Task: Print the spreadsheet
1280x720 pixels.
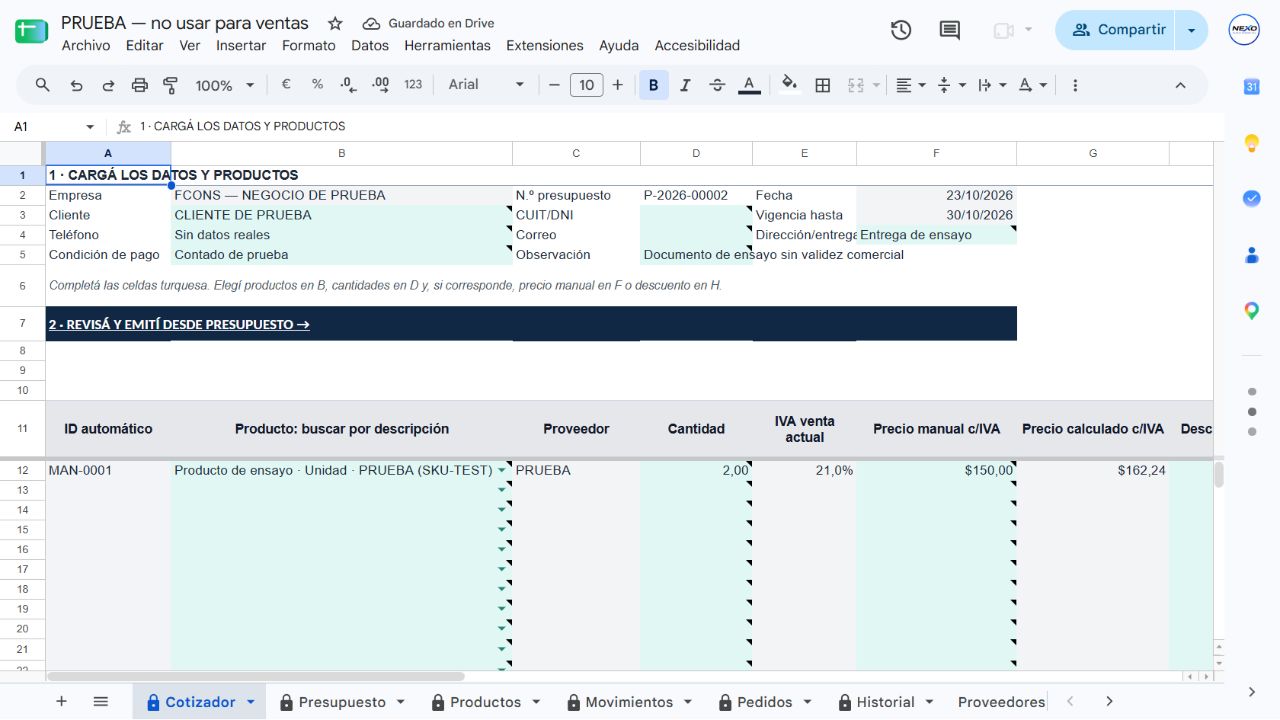Action: (140, 85)
